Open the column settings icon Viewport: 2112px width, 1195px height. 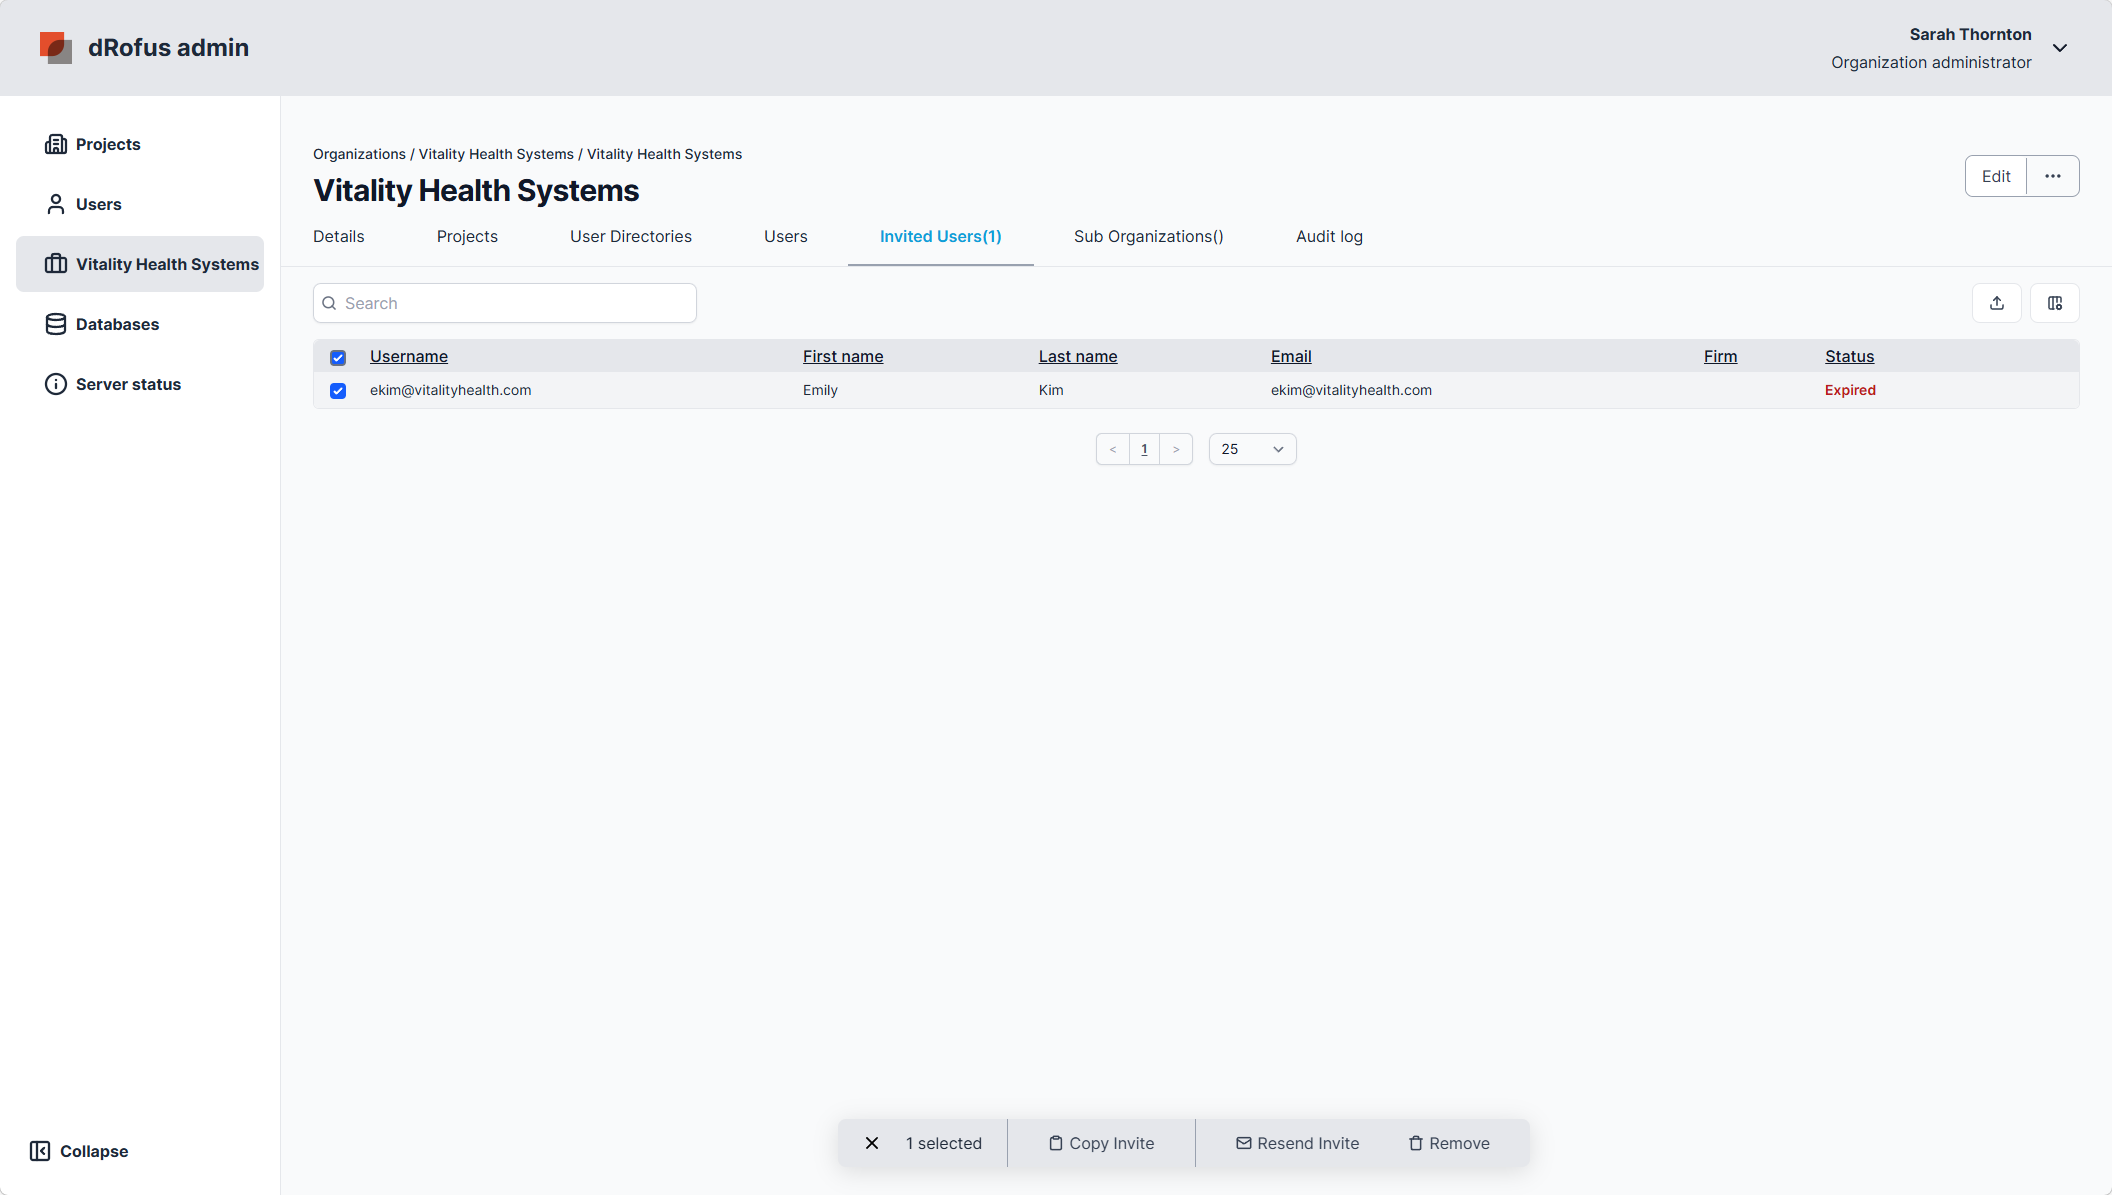(x=2055, y=303)
